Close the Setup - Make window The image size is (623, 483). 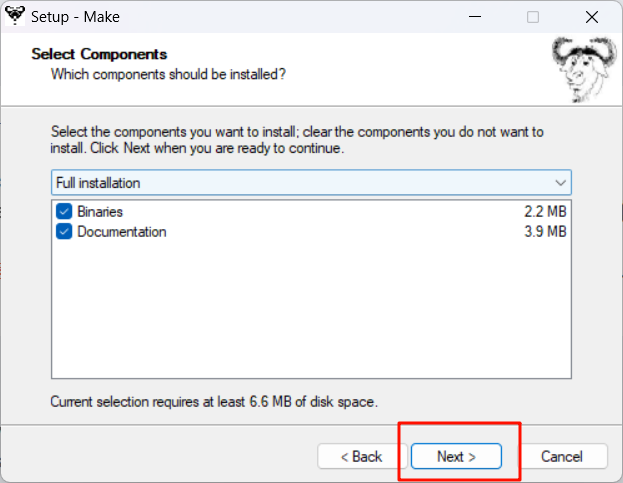[592, 17]
